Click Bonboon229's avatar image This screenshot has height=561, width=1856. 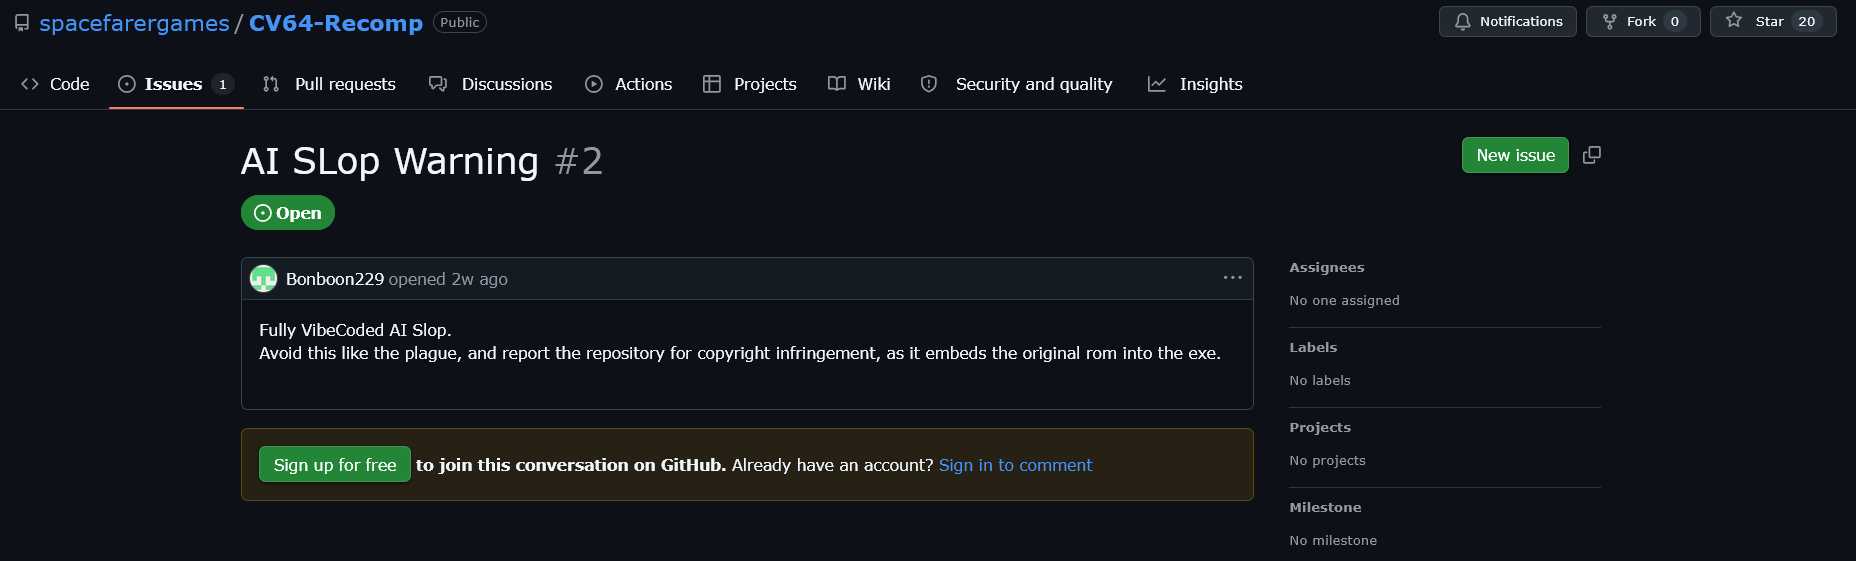click(263, 279)
